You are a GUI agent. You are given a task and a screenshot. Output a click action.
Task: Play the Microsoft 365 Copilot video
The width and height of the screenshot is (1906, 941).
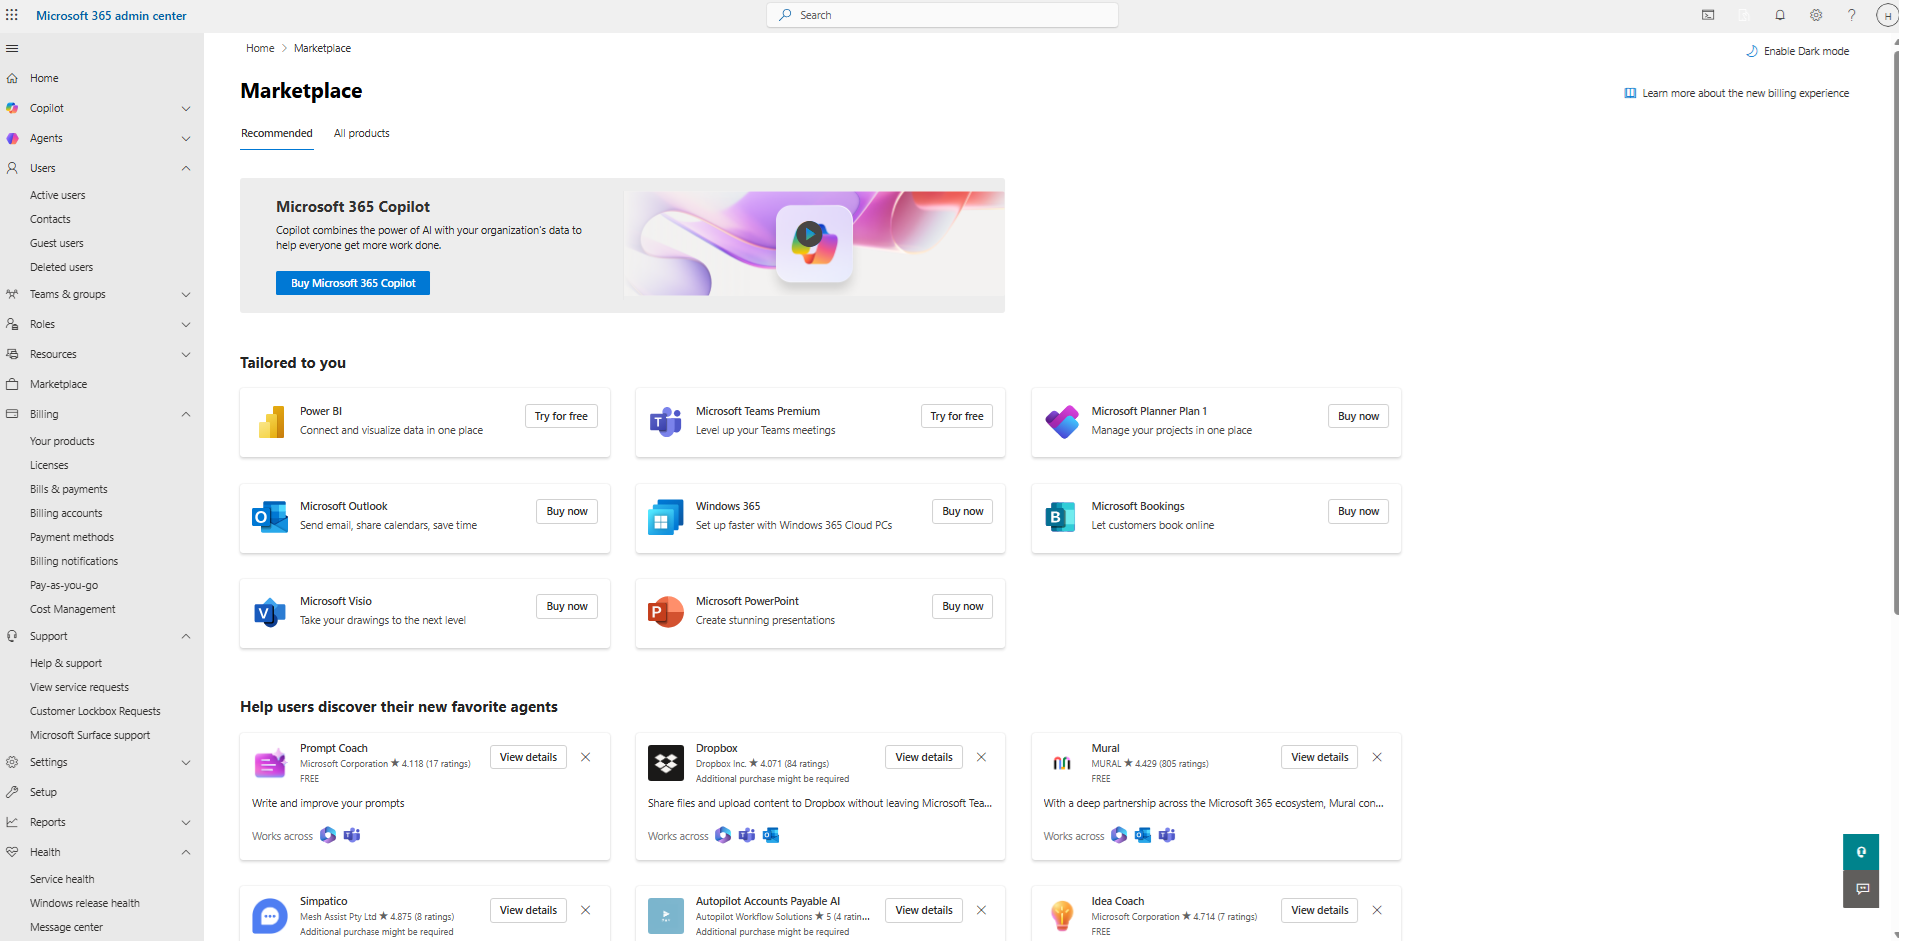pyautogui.click(x=809, y=235)
